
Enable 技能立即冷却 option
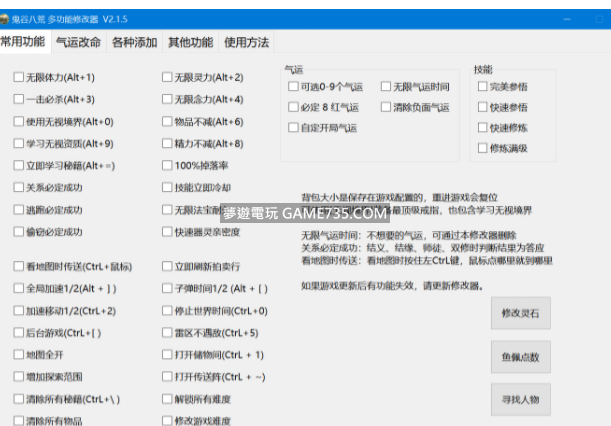167,187
